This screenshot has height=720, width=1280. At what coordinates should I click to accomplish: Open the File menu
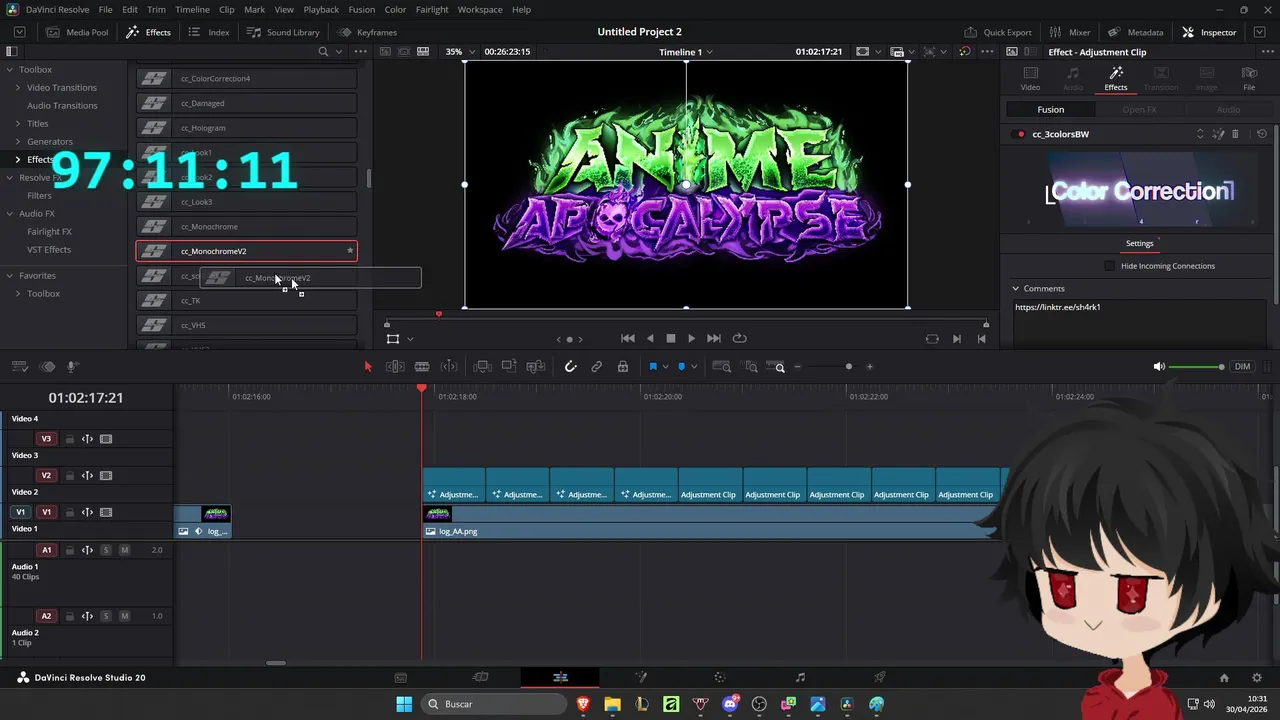(x=105, y=9)
